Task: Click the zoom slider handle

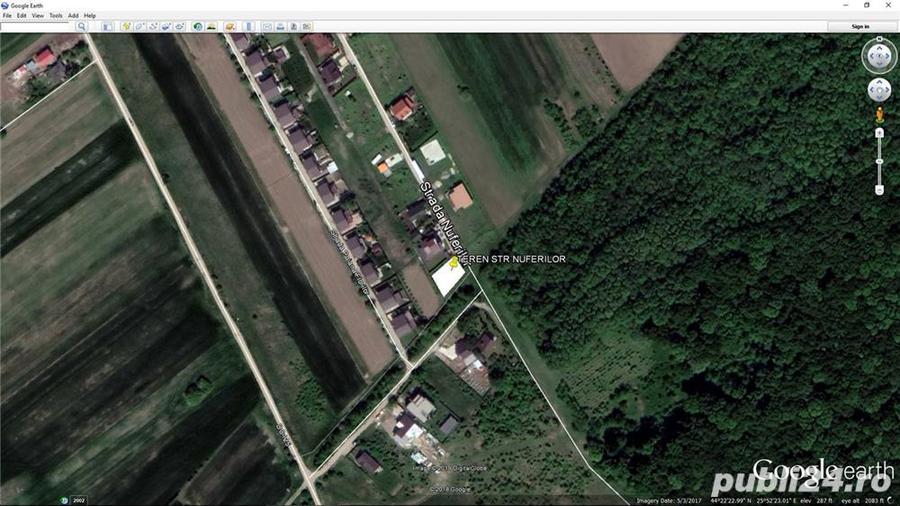Action: pos(879,162)
